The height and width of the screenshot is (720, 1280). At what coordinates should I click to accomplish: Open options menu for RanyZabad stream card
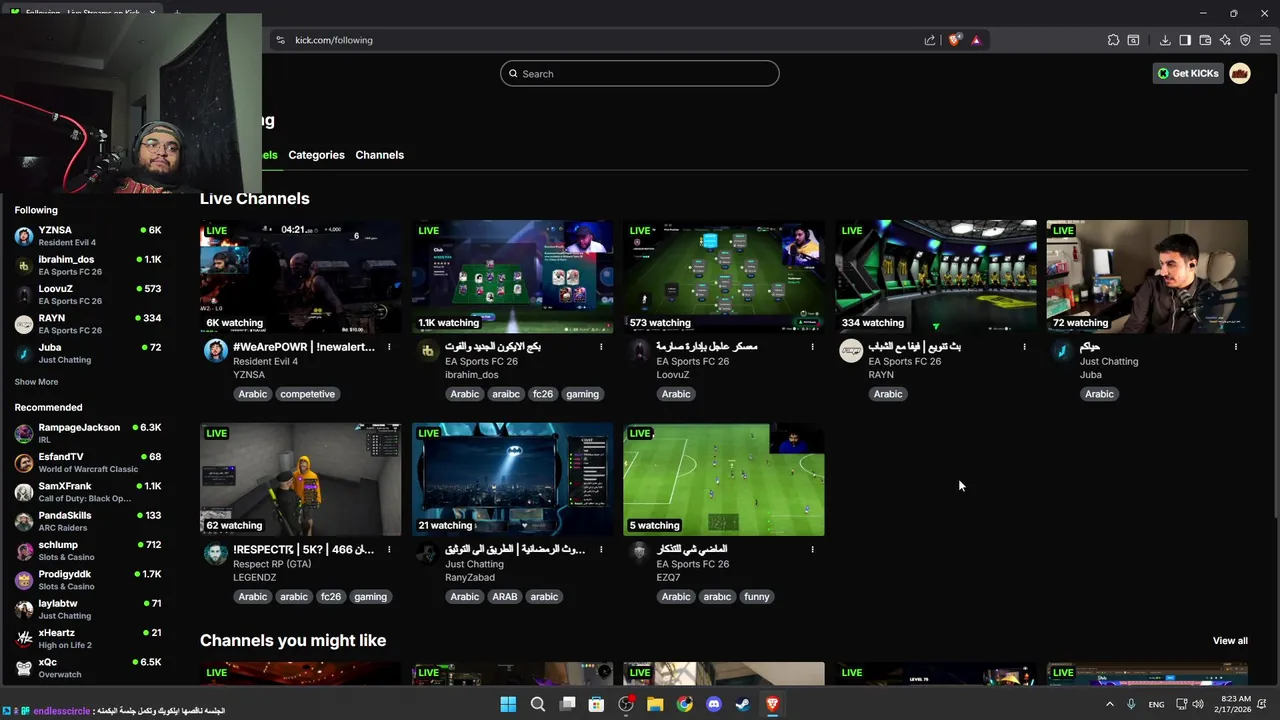[601, 549]
